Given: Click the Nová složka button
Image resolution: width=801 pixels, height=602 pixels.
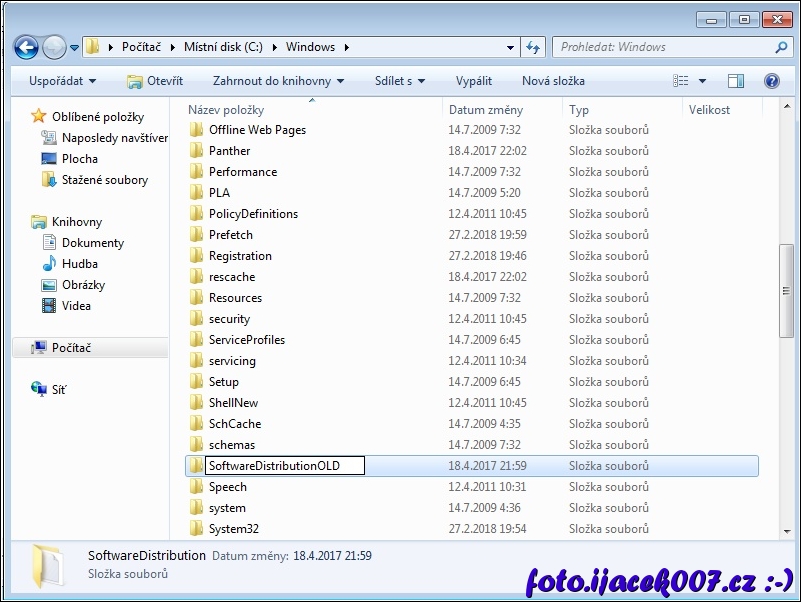Looking at the screenshot, I should tap(553, 81).
